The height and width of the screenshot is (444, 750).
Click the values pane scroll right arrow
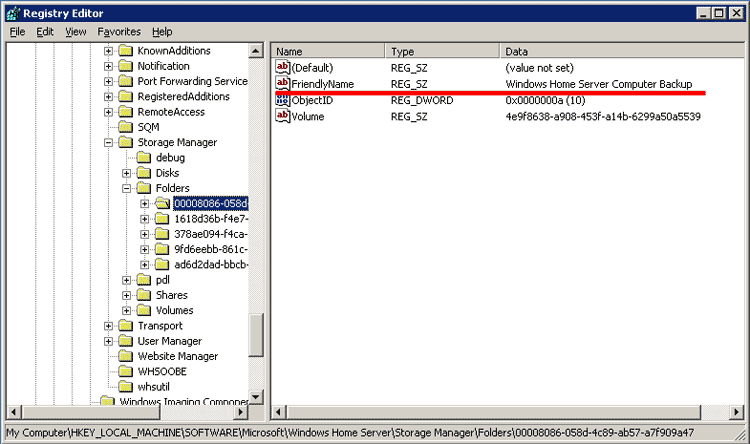737,412
